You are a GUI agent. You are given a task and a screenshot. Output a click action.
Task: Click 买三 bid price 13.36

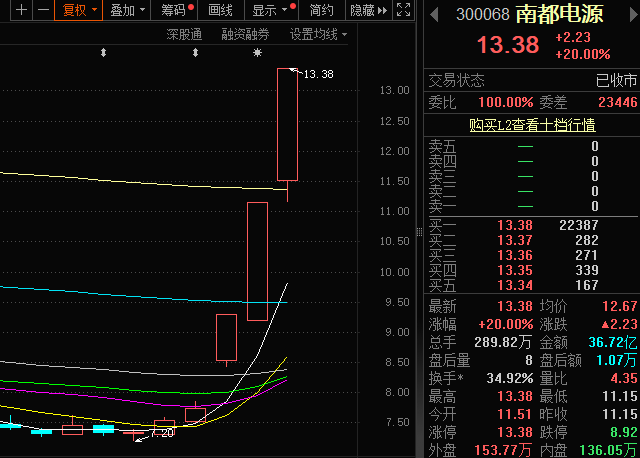pos(515,255)
